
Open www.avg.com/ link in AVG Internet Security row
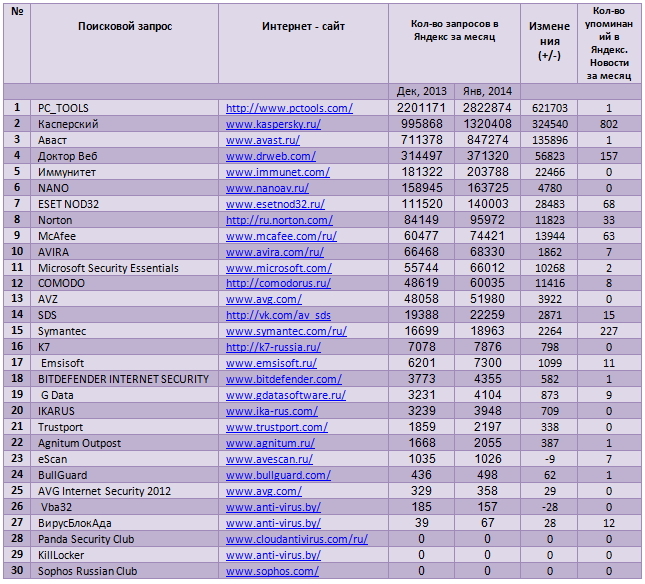tap(264, 491)
